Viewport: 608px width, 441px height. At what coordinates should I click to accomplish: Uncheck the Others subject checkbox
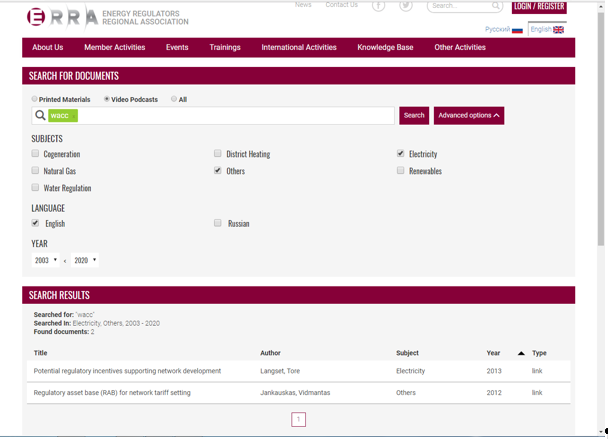(x=218, y=170)
